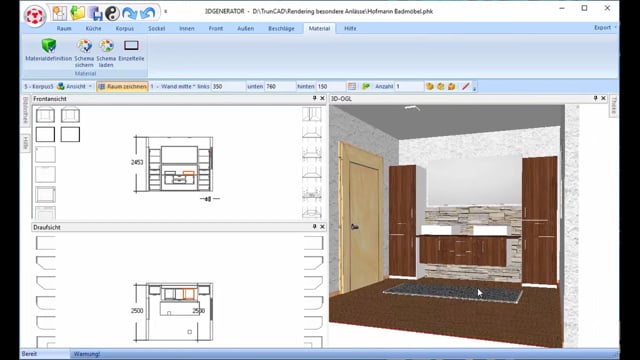Switch to the Küche ribbon tab
Screen dimensions: 640x360
click(93, 28)
